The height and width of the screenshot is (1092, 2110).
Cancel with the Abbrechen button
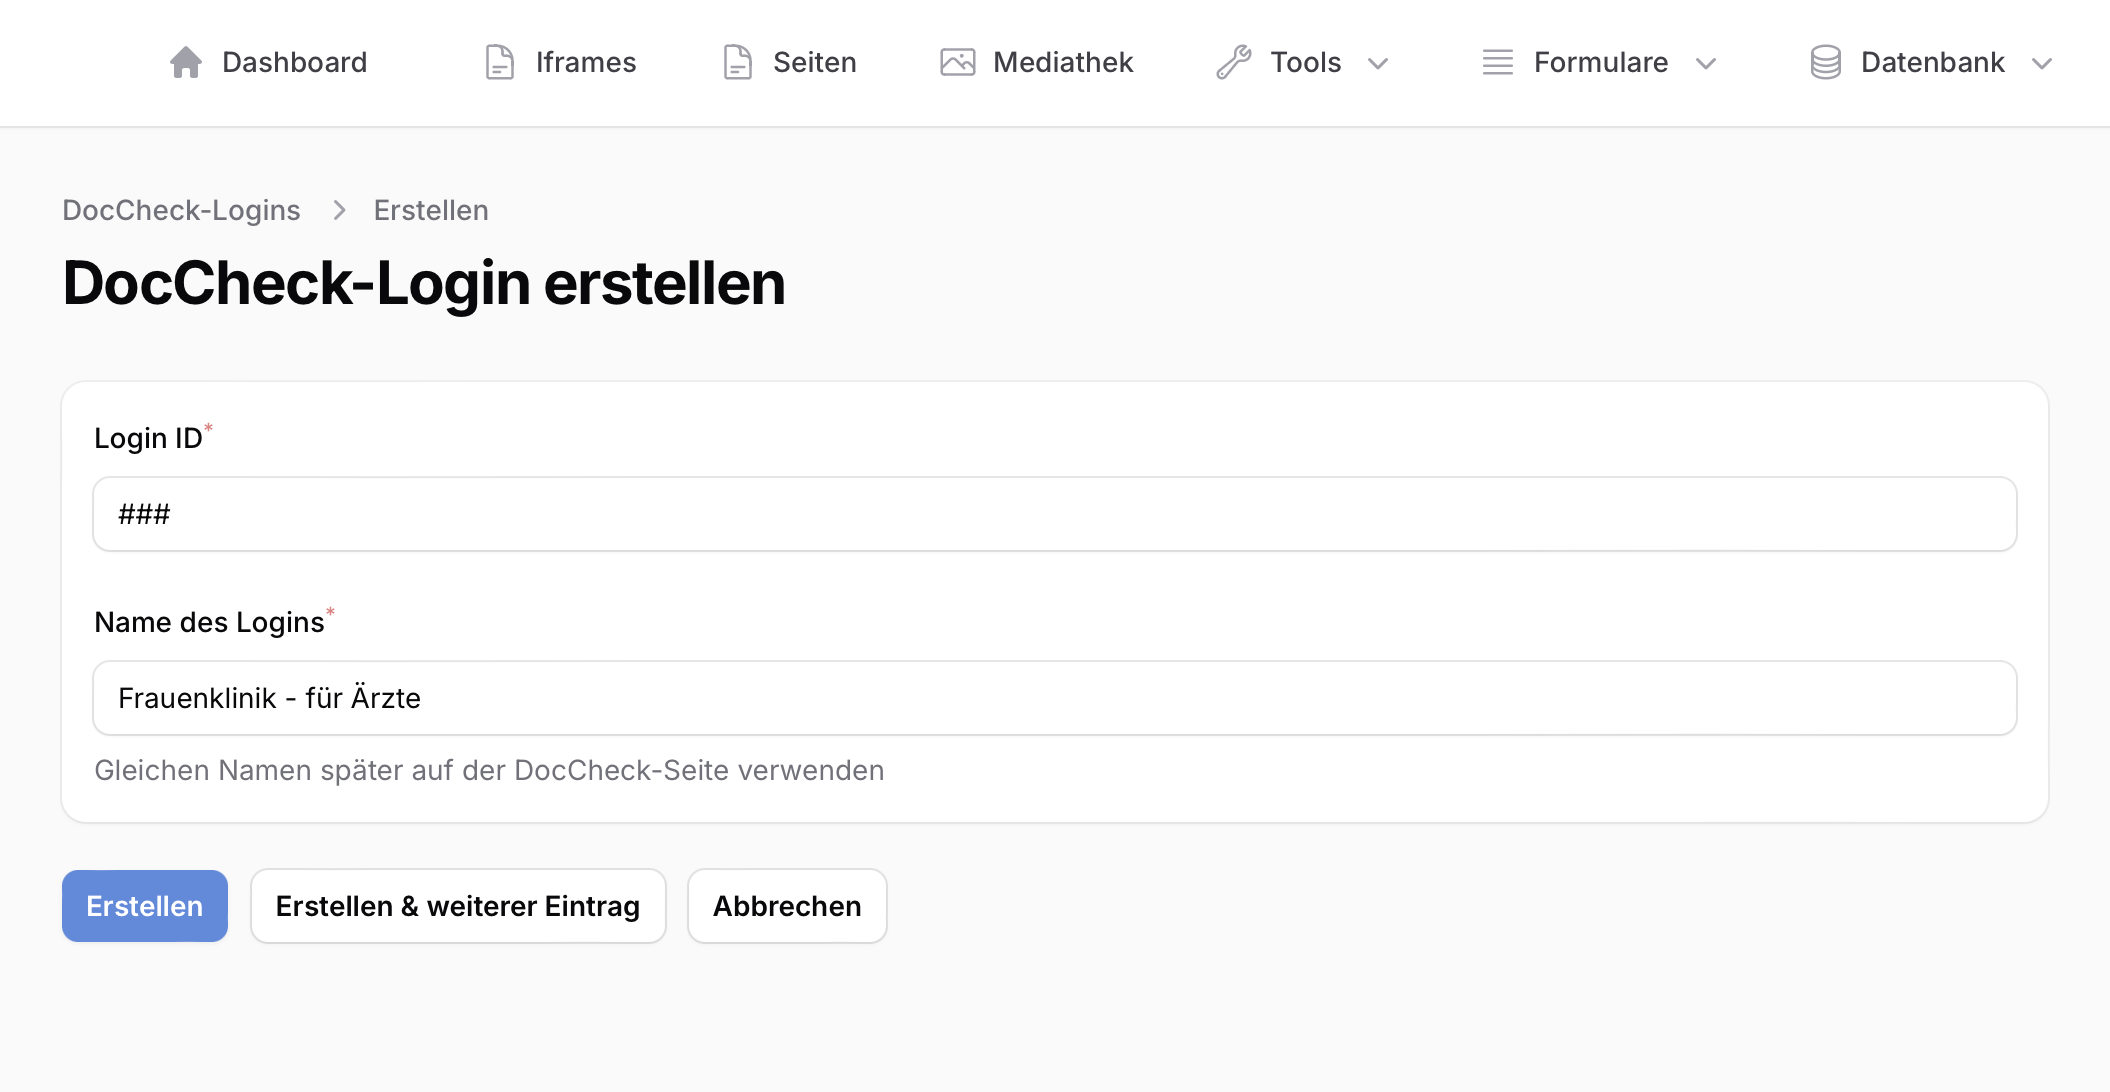[787, 906]
